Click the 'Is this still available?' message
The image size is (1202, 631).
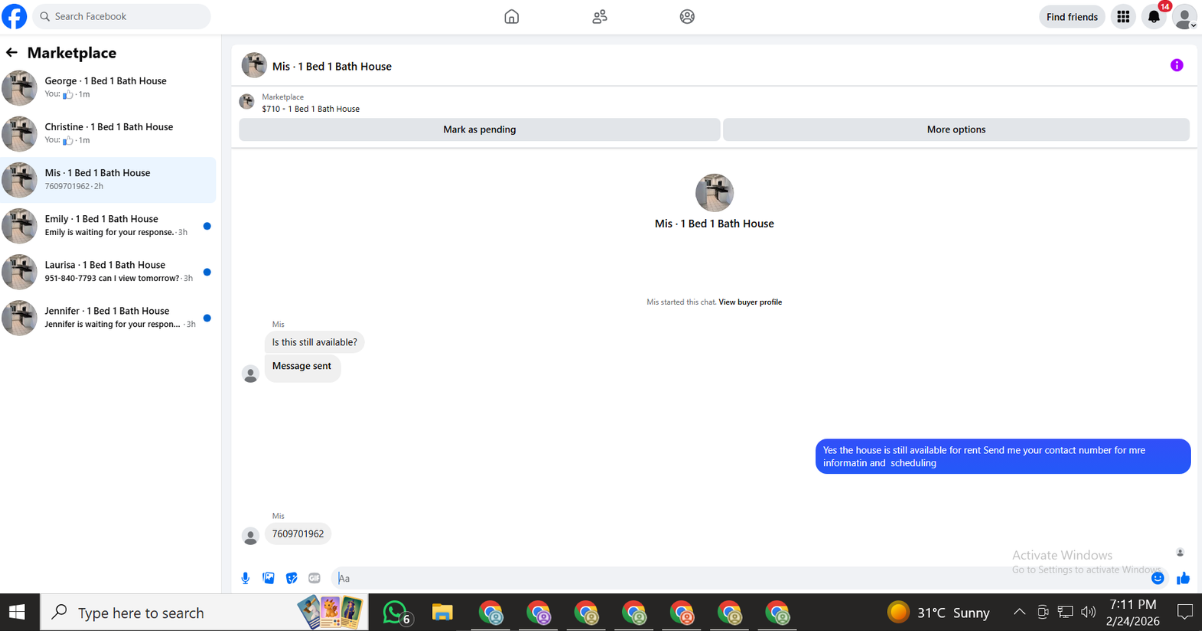(x=314, y=342)
